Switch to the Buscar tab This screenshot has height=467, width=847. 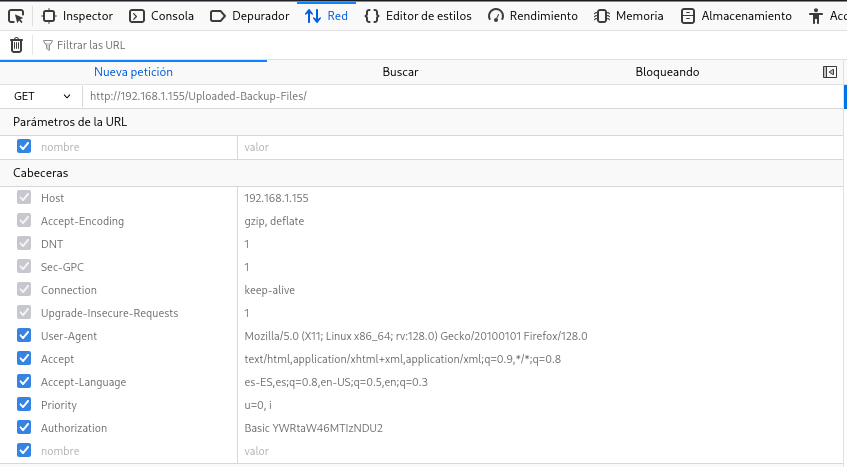pos(400,72)
